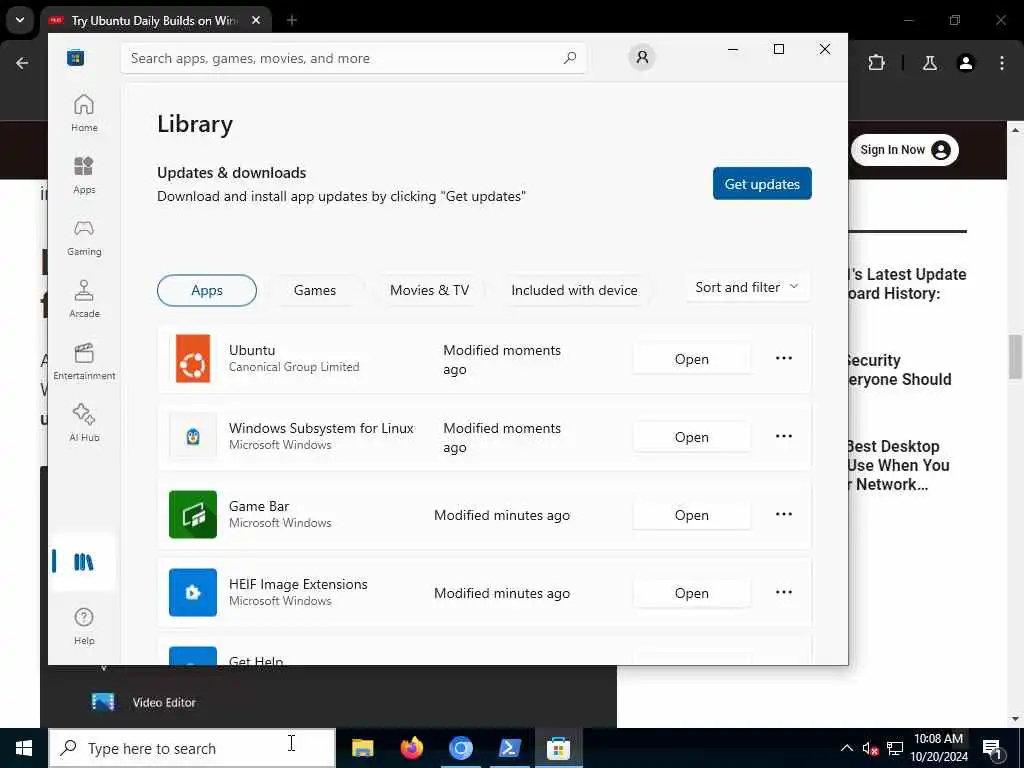This screenshot has height=768, width=1024.
Task: Open the Gaming section in sidebar
Action: 84,238
